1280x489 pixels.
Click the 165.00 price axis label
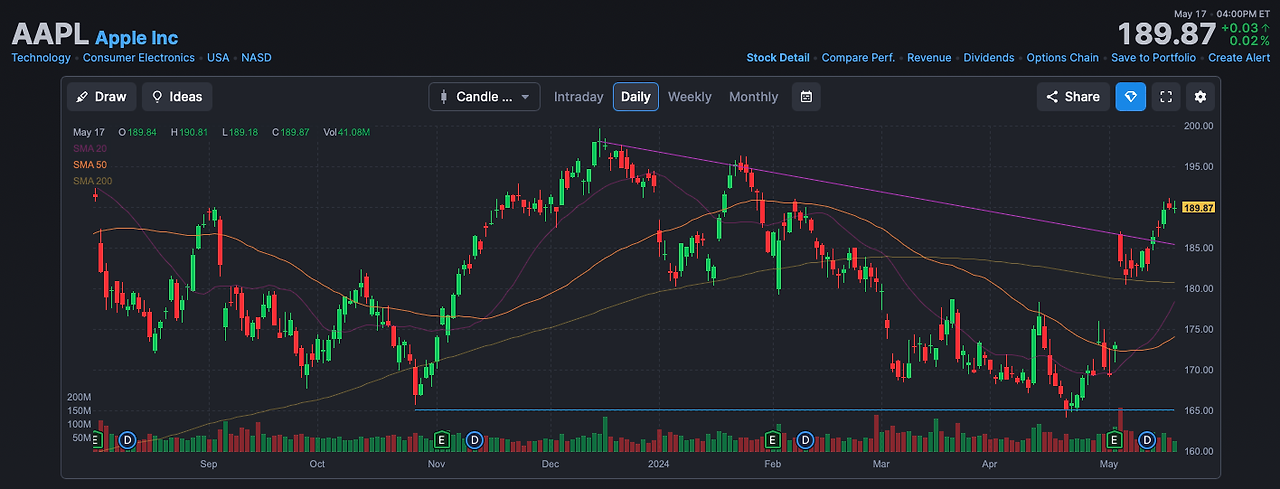tap(1198, 411)
